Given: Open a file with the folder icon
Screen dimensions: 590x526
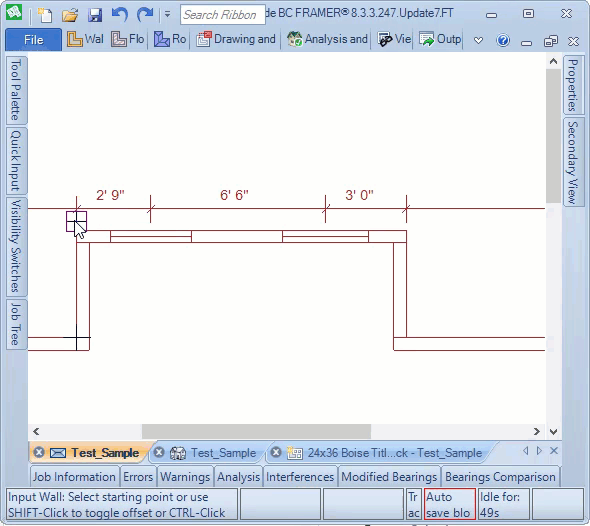Looking at the screenshot, I should point(70,15).
